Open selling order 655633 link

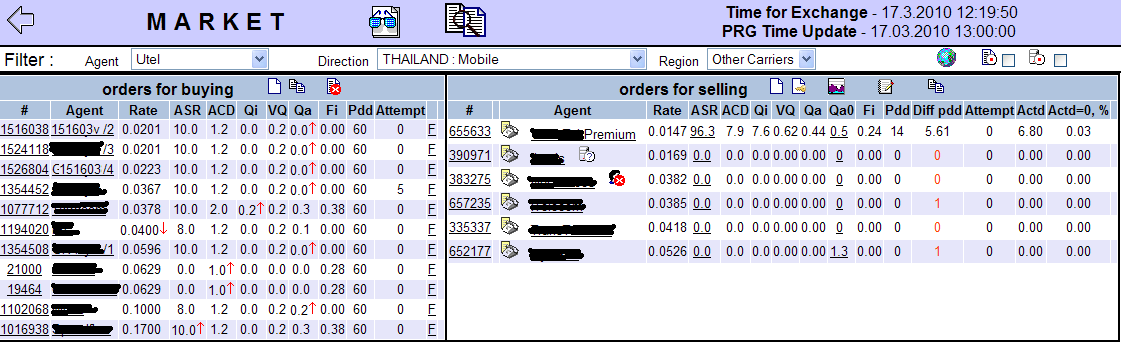tap(470, 132)
